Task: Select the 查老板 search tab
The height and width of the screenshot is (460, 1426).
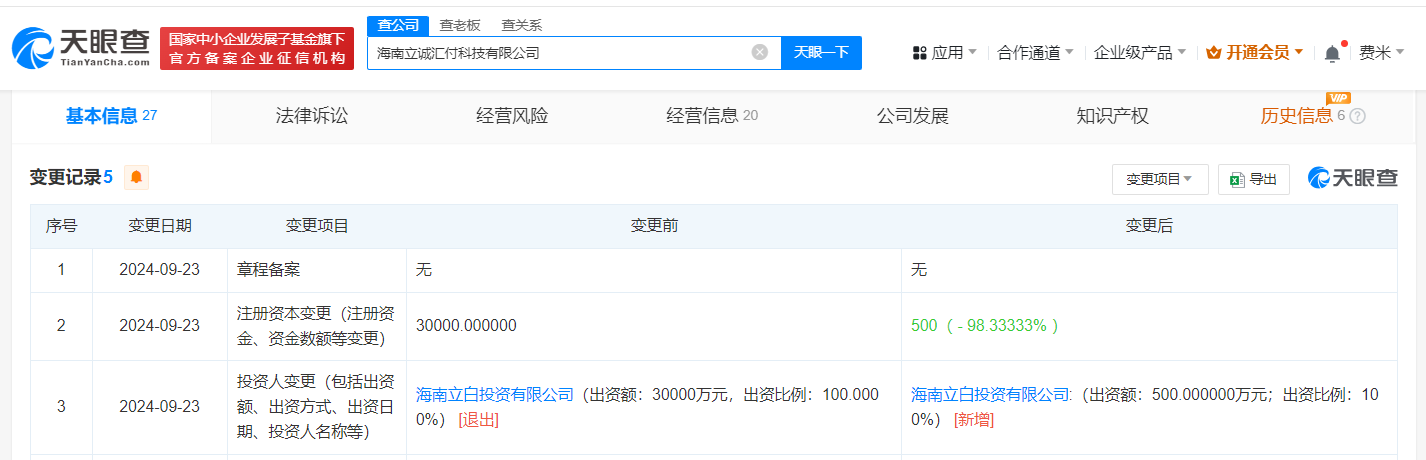Action: coord(460,25)
